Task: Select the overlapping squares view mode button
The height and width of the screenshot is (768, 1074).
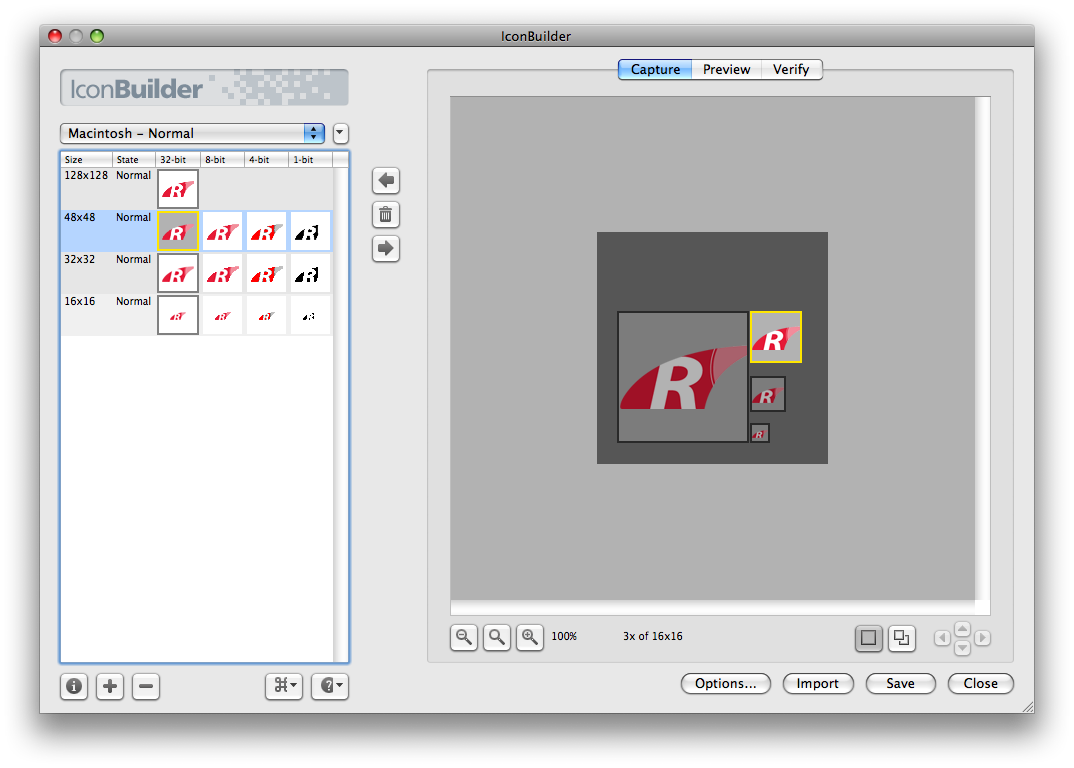Action: [x=901, y=639]
